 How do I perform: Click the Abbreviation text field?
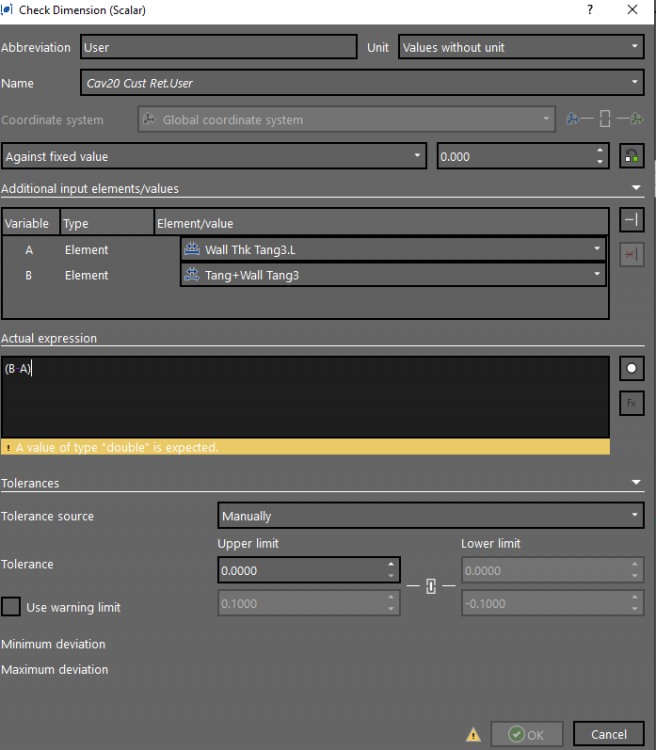tap(218, 47)
